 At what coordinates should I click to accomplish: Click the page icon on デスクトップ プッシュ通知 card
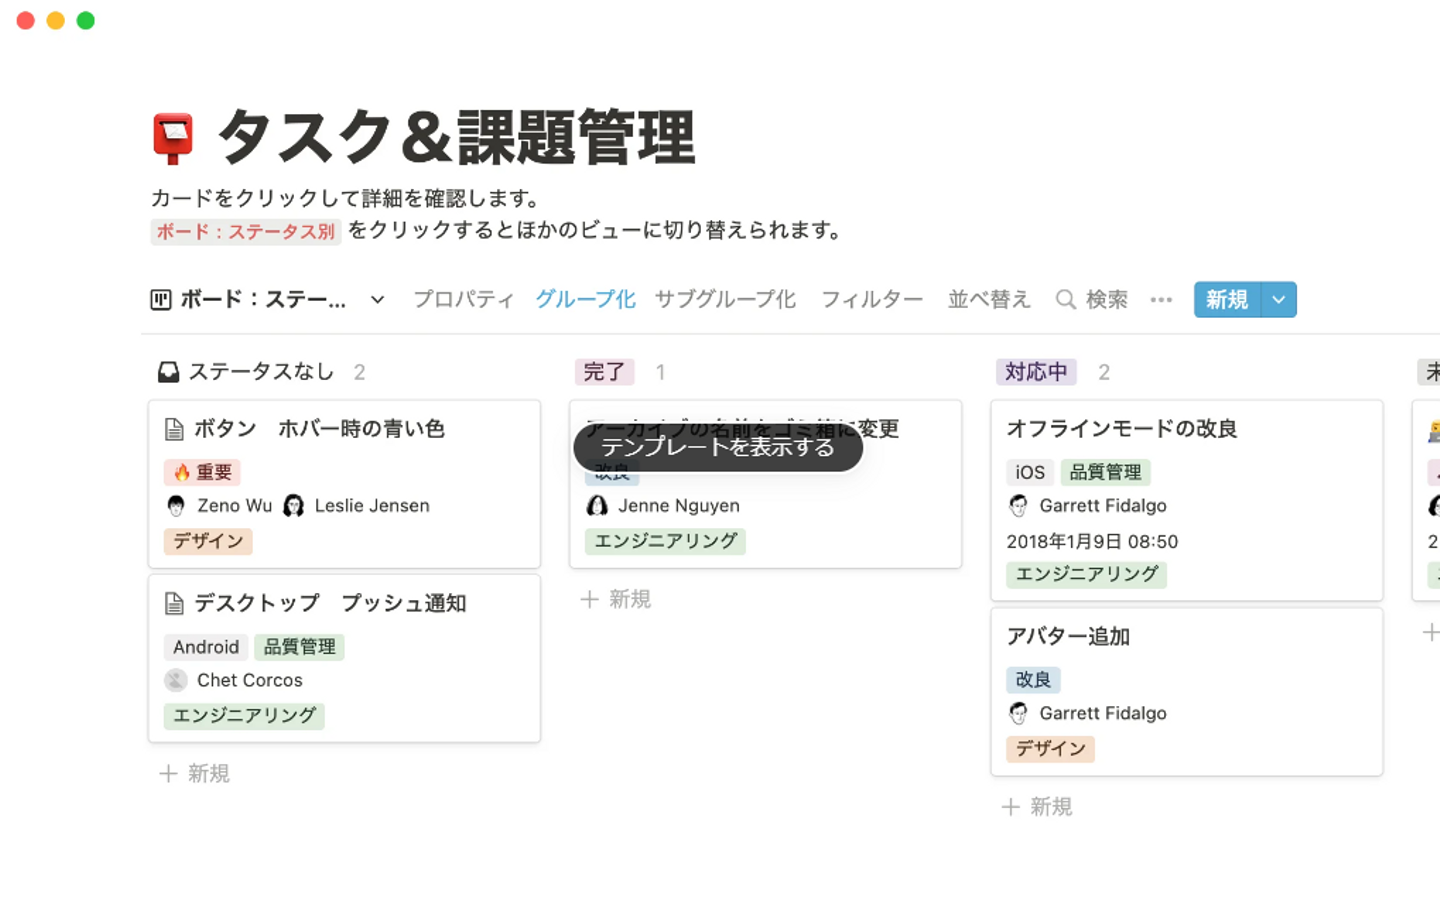(x=174, y=604)
